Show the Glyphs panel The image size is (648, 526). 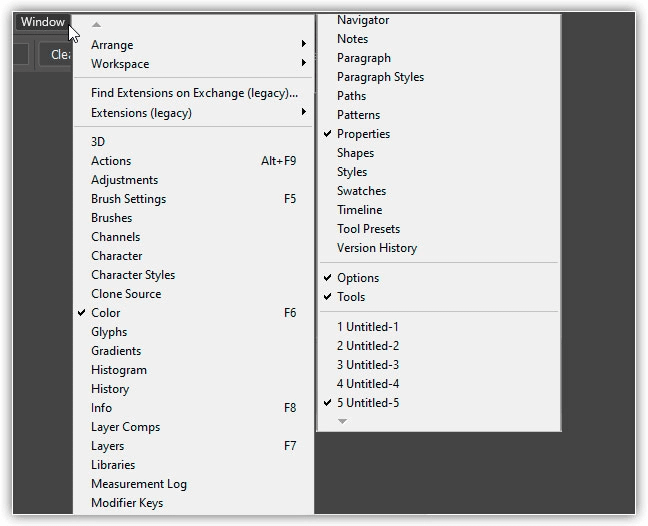193,332
